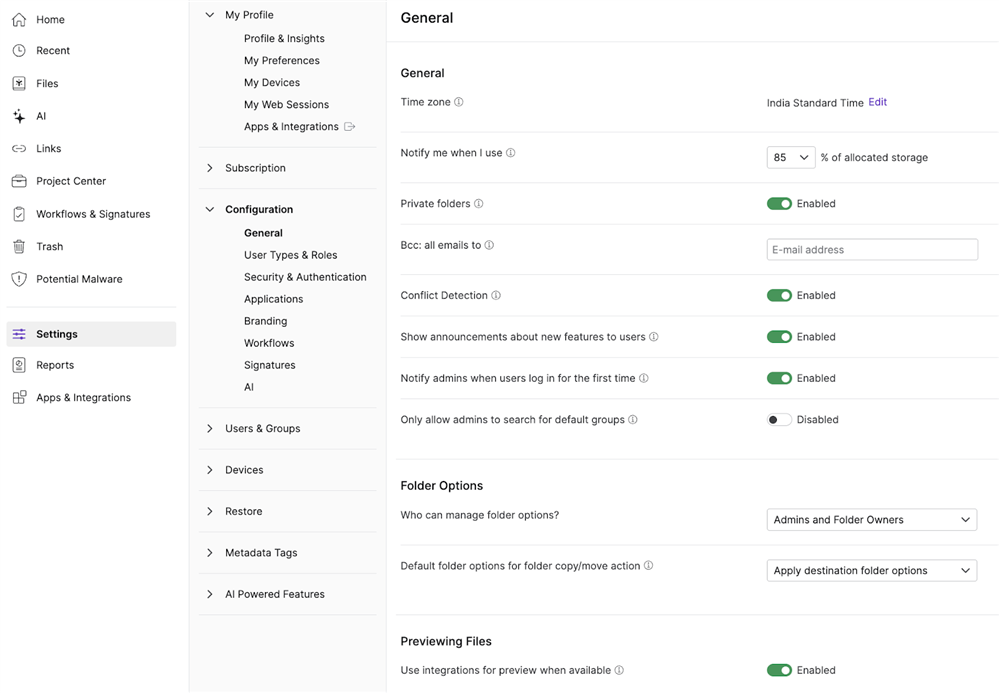Open the 'Who can manage folder options?' dropdown
This screenshot has width=999, height=693.
pyautogui.click(x=871, y=519)
